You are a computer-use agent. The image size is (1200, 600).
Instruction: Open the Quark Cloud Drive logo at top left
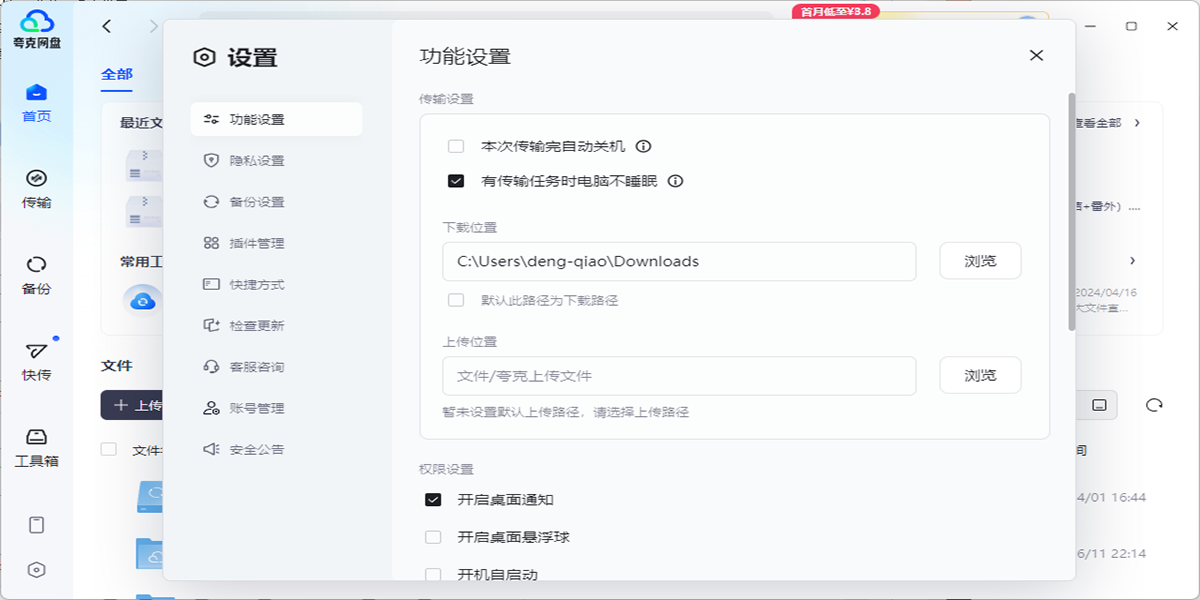[37, 25]
